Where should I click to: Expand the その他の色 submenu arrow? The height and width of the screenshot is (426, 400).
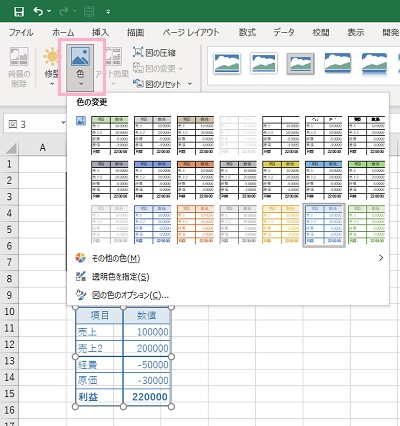[381, 258]
